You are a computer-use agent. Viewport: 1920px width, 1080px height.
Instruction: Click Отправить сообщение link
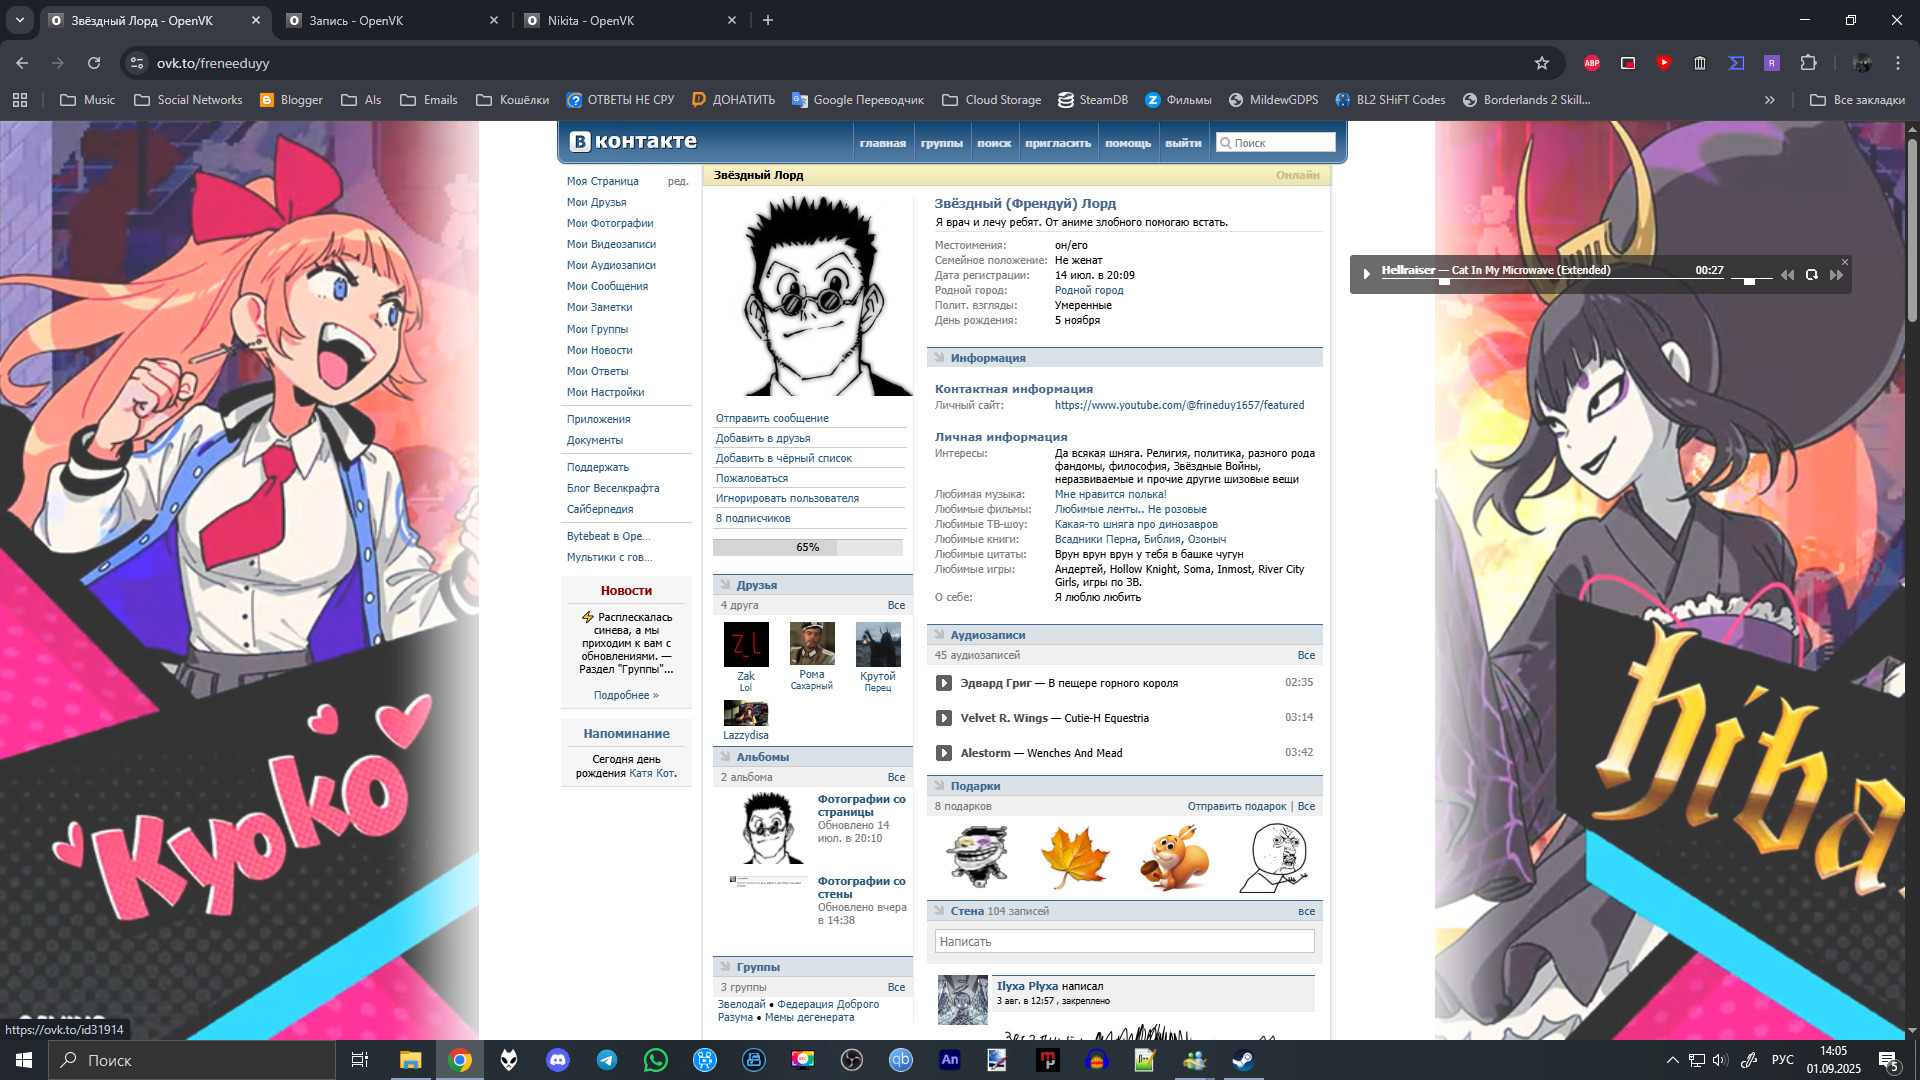point(772,418)
